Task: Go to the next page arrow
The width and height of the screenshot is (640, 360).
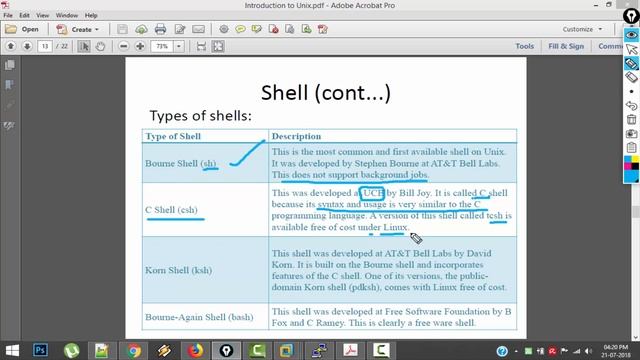Action: (27, 46)
